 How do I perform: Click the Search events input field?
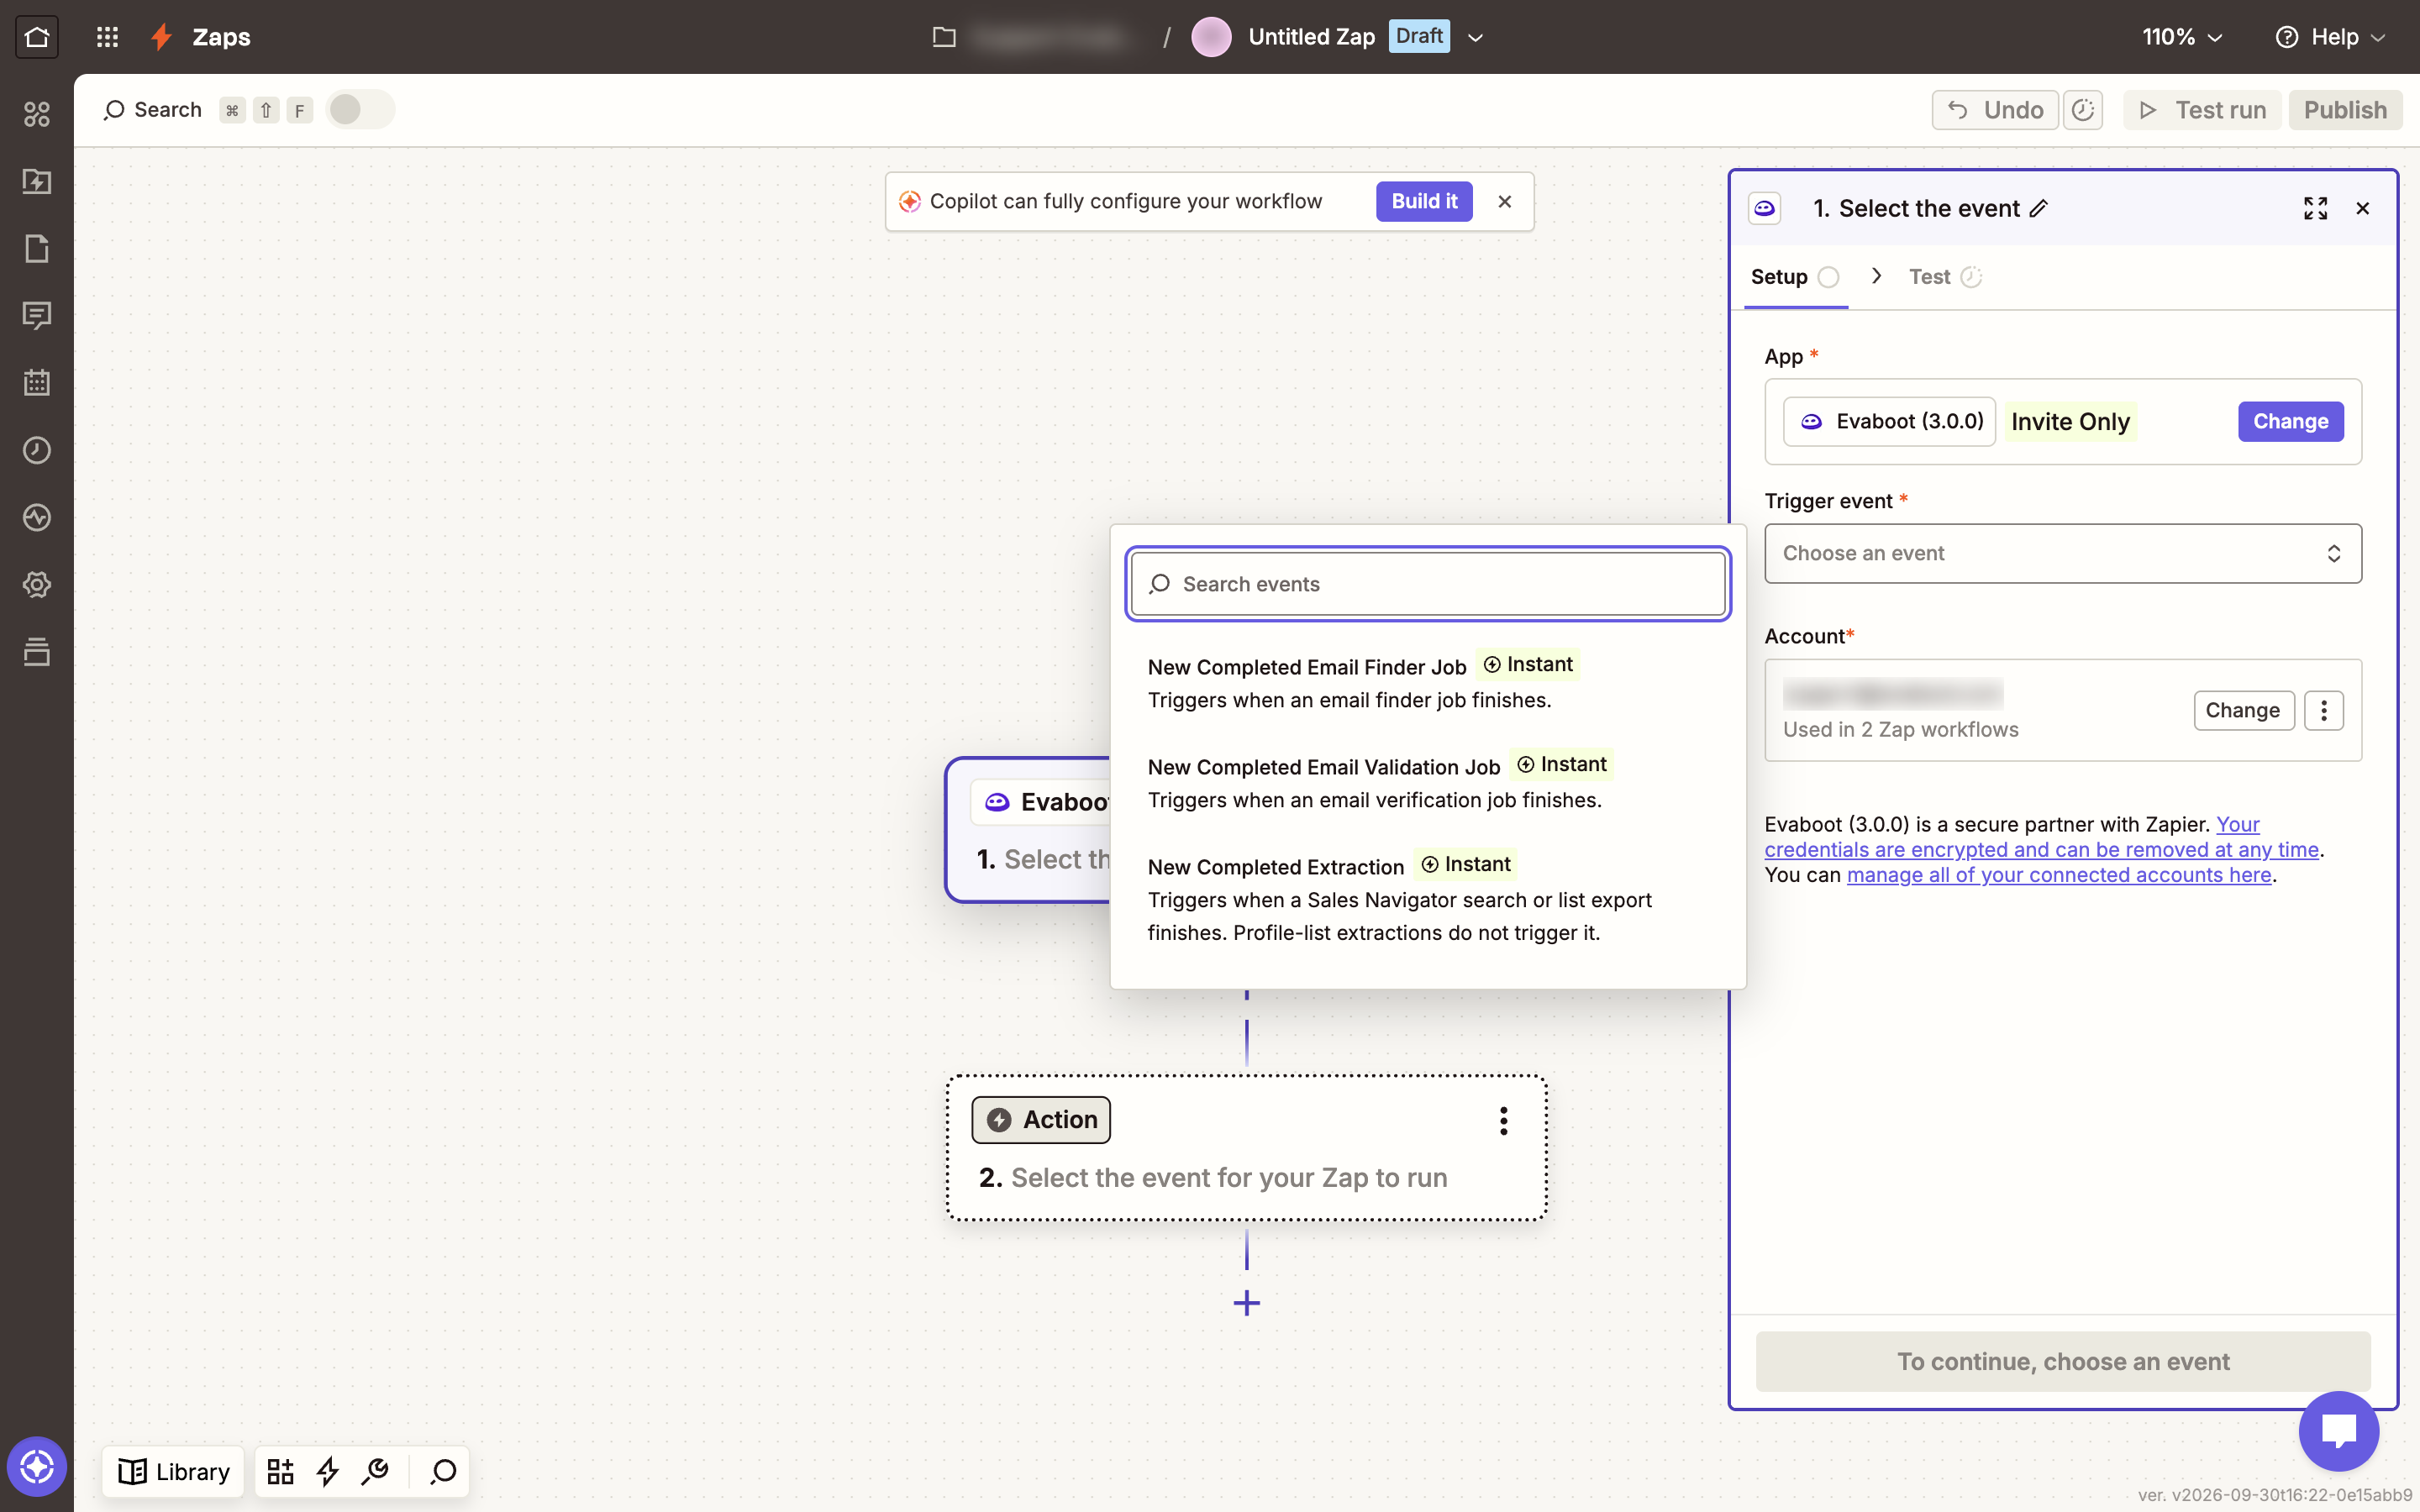[x=1427, y=584]
